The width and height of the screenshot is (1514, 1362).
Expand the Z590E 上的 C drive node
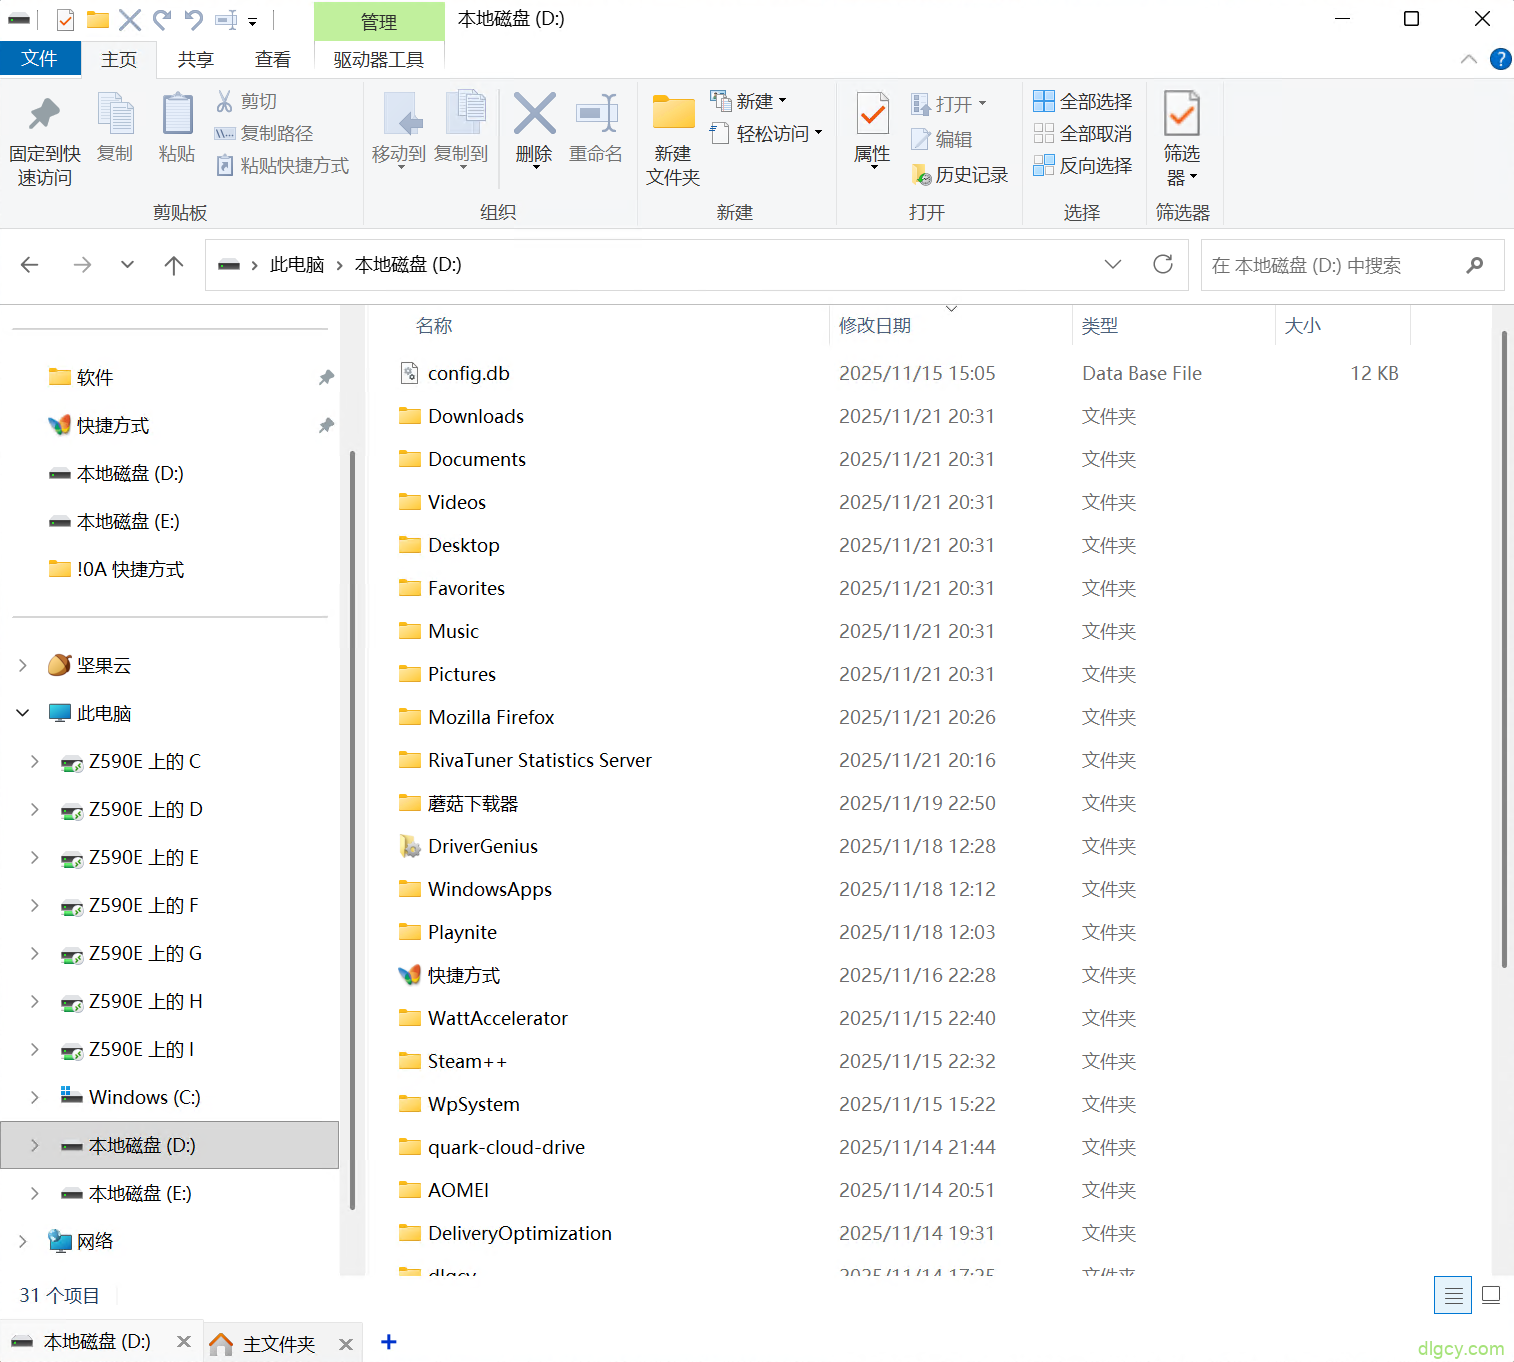[34, 761]
